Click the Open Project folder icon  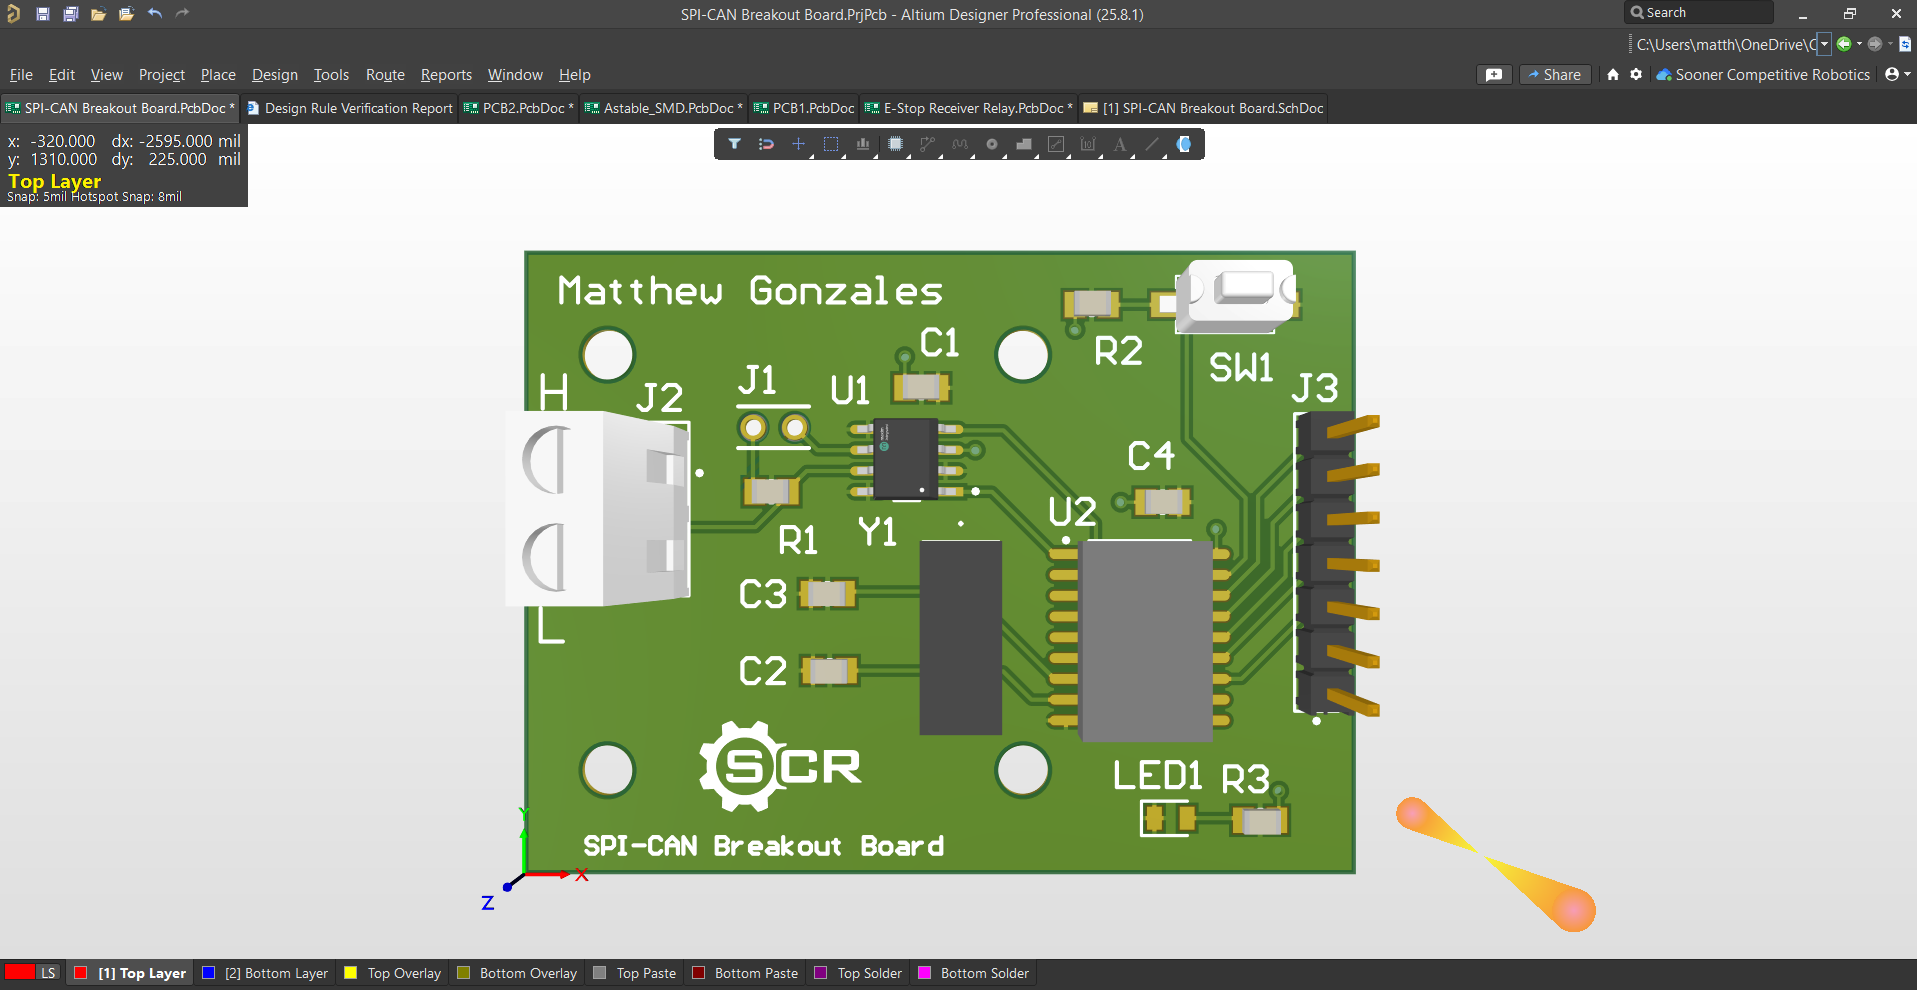click(x=126, y=14)
